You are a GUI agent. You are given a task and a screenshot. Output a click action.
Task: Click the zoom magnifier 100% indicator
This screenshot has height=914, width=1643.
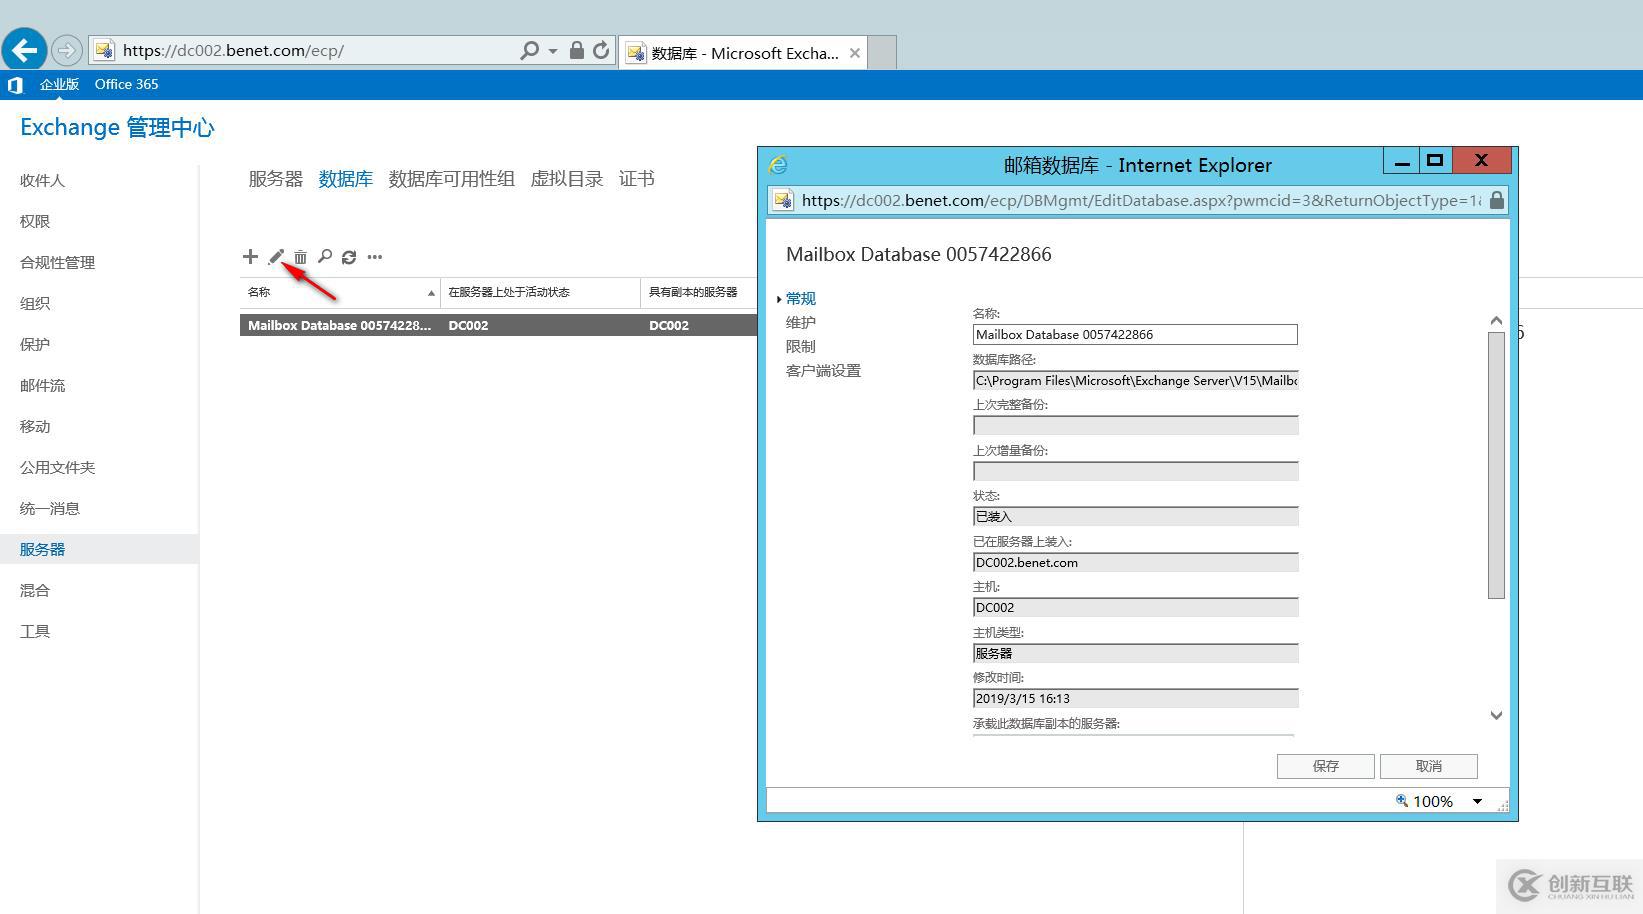[1424, 801]
